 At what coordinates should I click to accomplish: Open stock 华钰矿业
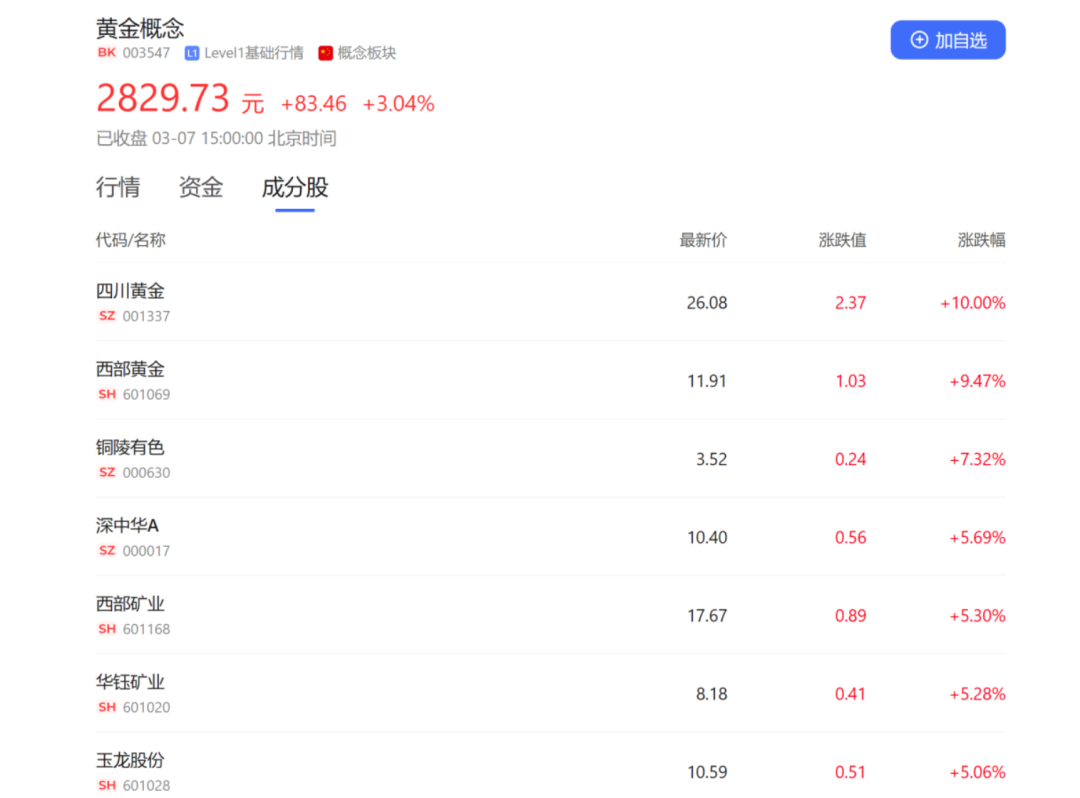point(130,682)
